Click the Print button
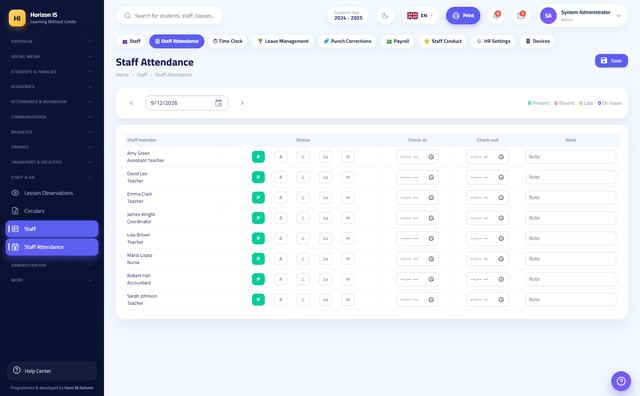Screen dimensions: 640x396 (463, 16)
